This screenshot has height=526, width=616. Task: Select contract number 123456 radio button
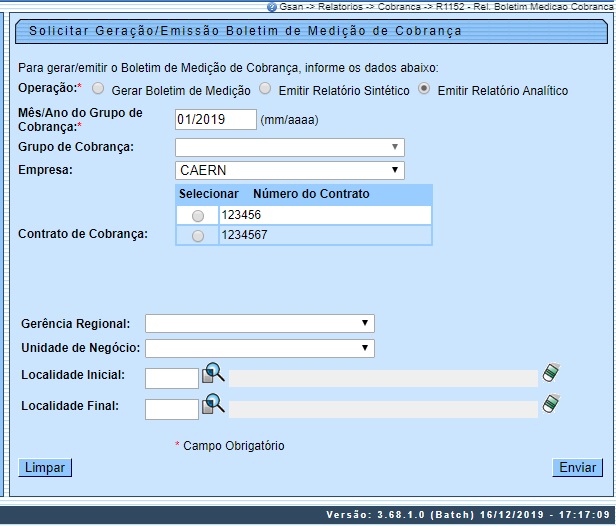pyautogui.click(x=197, y=216)
